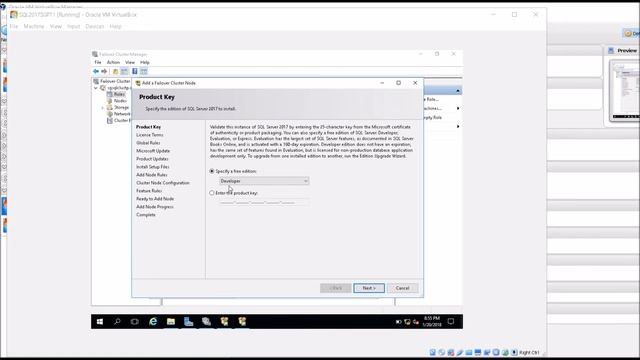640x360 pixels.
Task: Select Nodes in the cluster tree
Action: (x=120, y=101)
